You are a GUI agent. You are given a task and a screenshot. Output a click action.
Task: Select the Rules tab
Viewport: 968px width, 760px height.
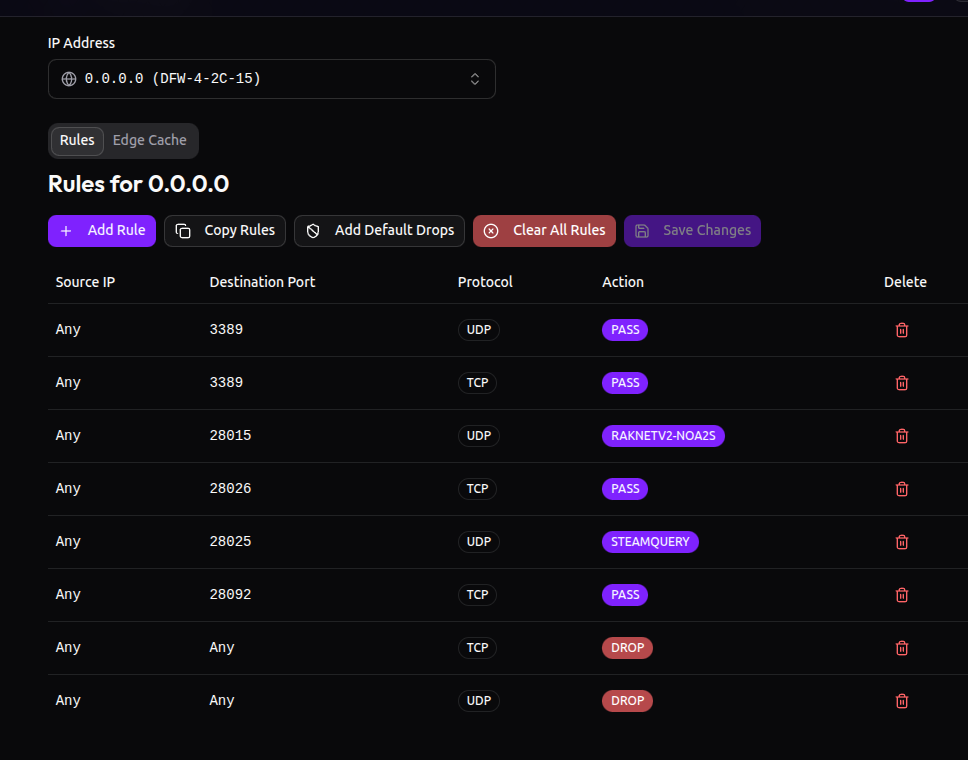[77, 140]
